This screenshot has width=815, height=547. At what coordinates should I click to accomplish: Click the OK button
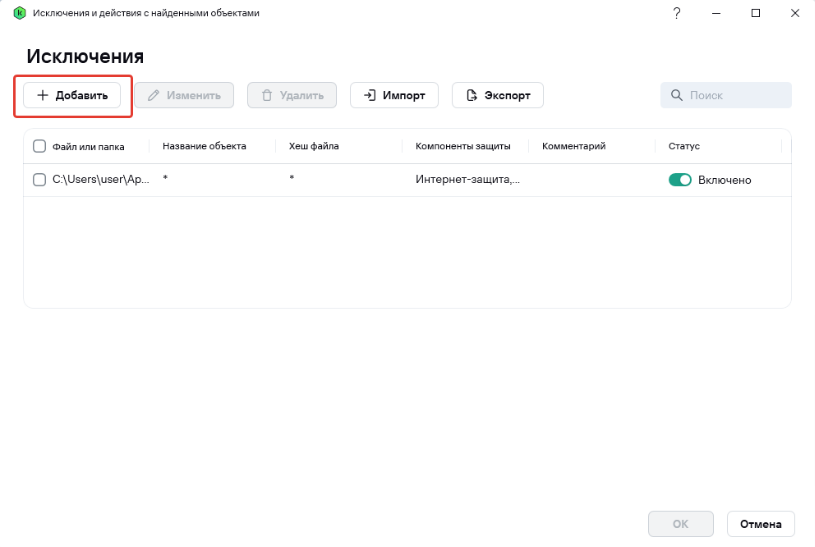[x=680, y=524]
